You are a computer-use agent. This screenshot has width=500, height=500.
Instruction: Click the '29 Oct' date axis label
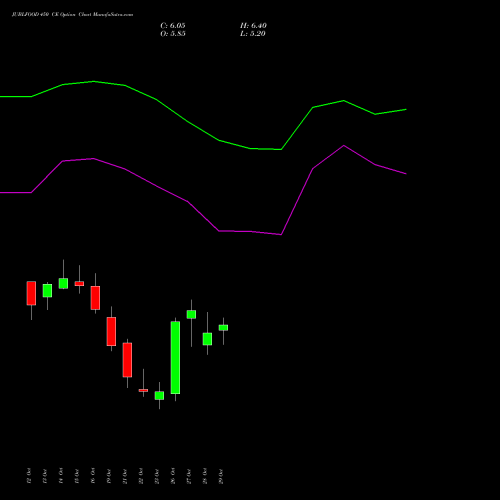click(x=221, y=476)
